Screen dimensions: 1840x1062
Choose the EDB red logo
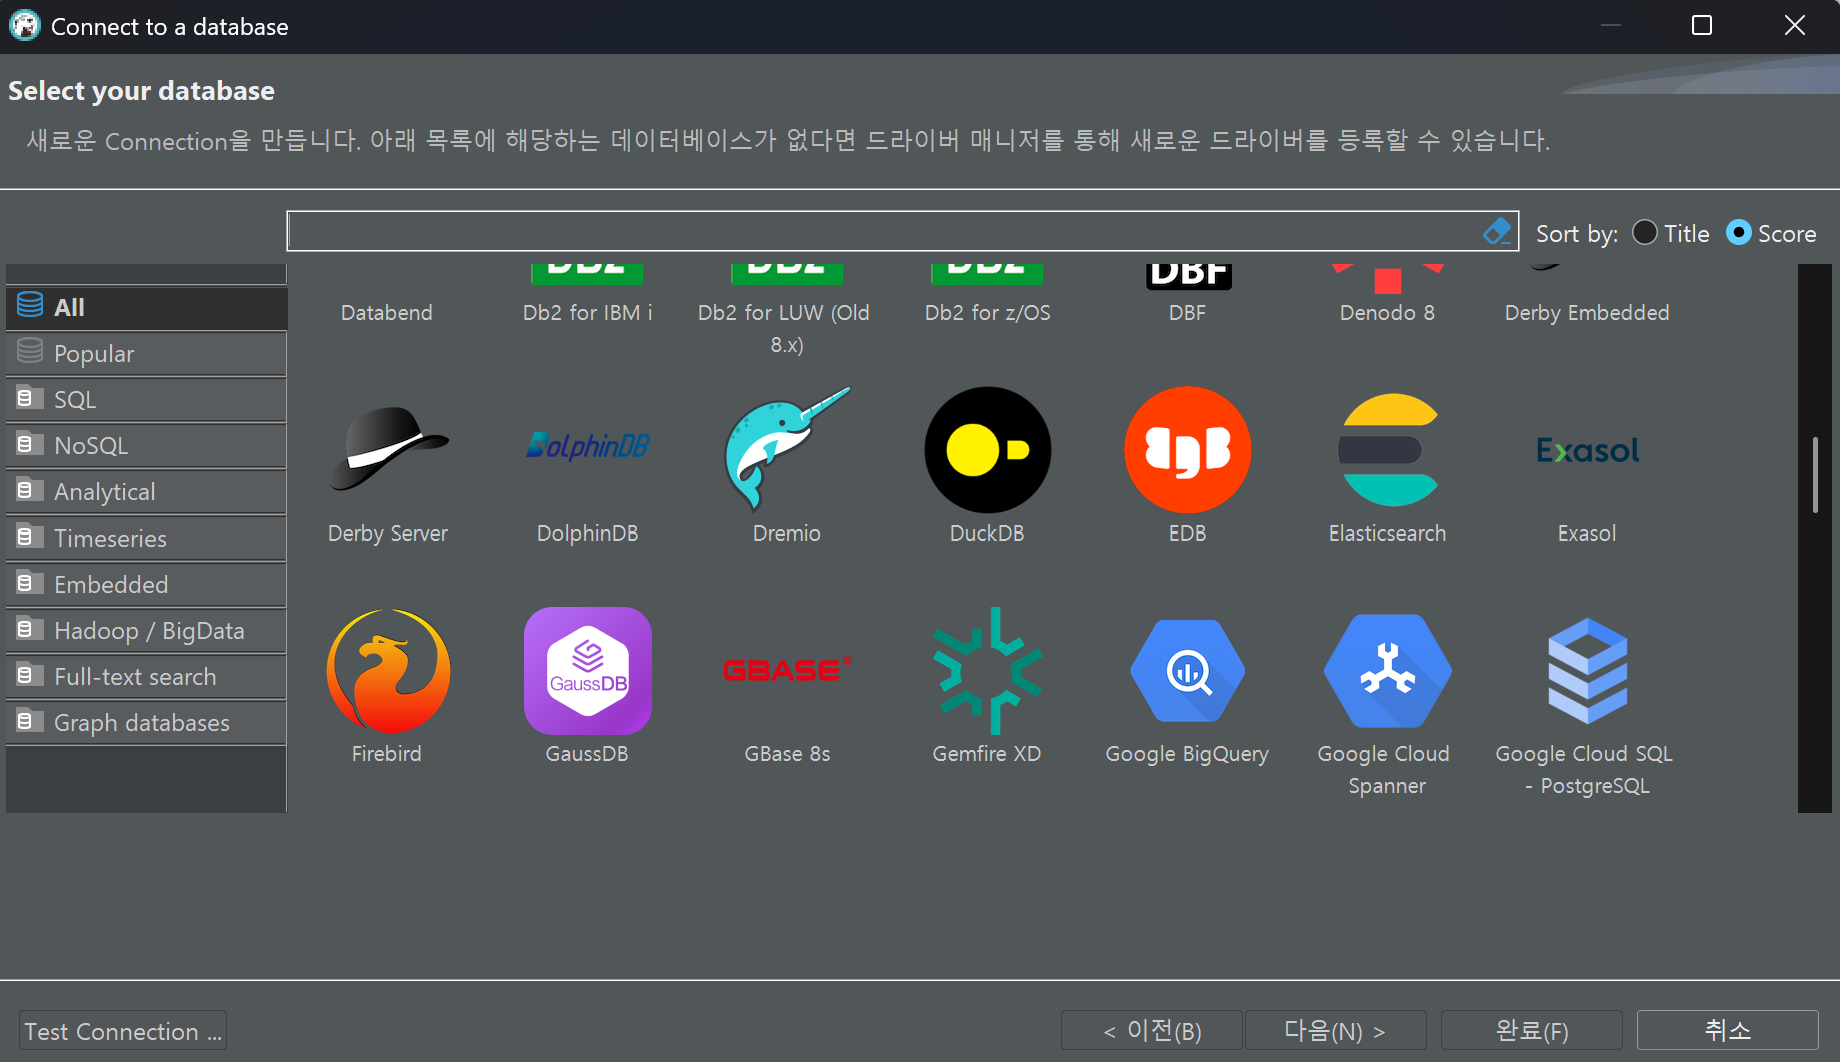1187,450
